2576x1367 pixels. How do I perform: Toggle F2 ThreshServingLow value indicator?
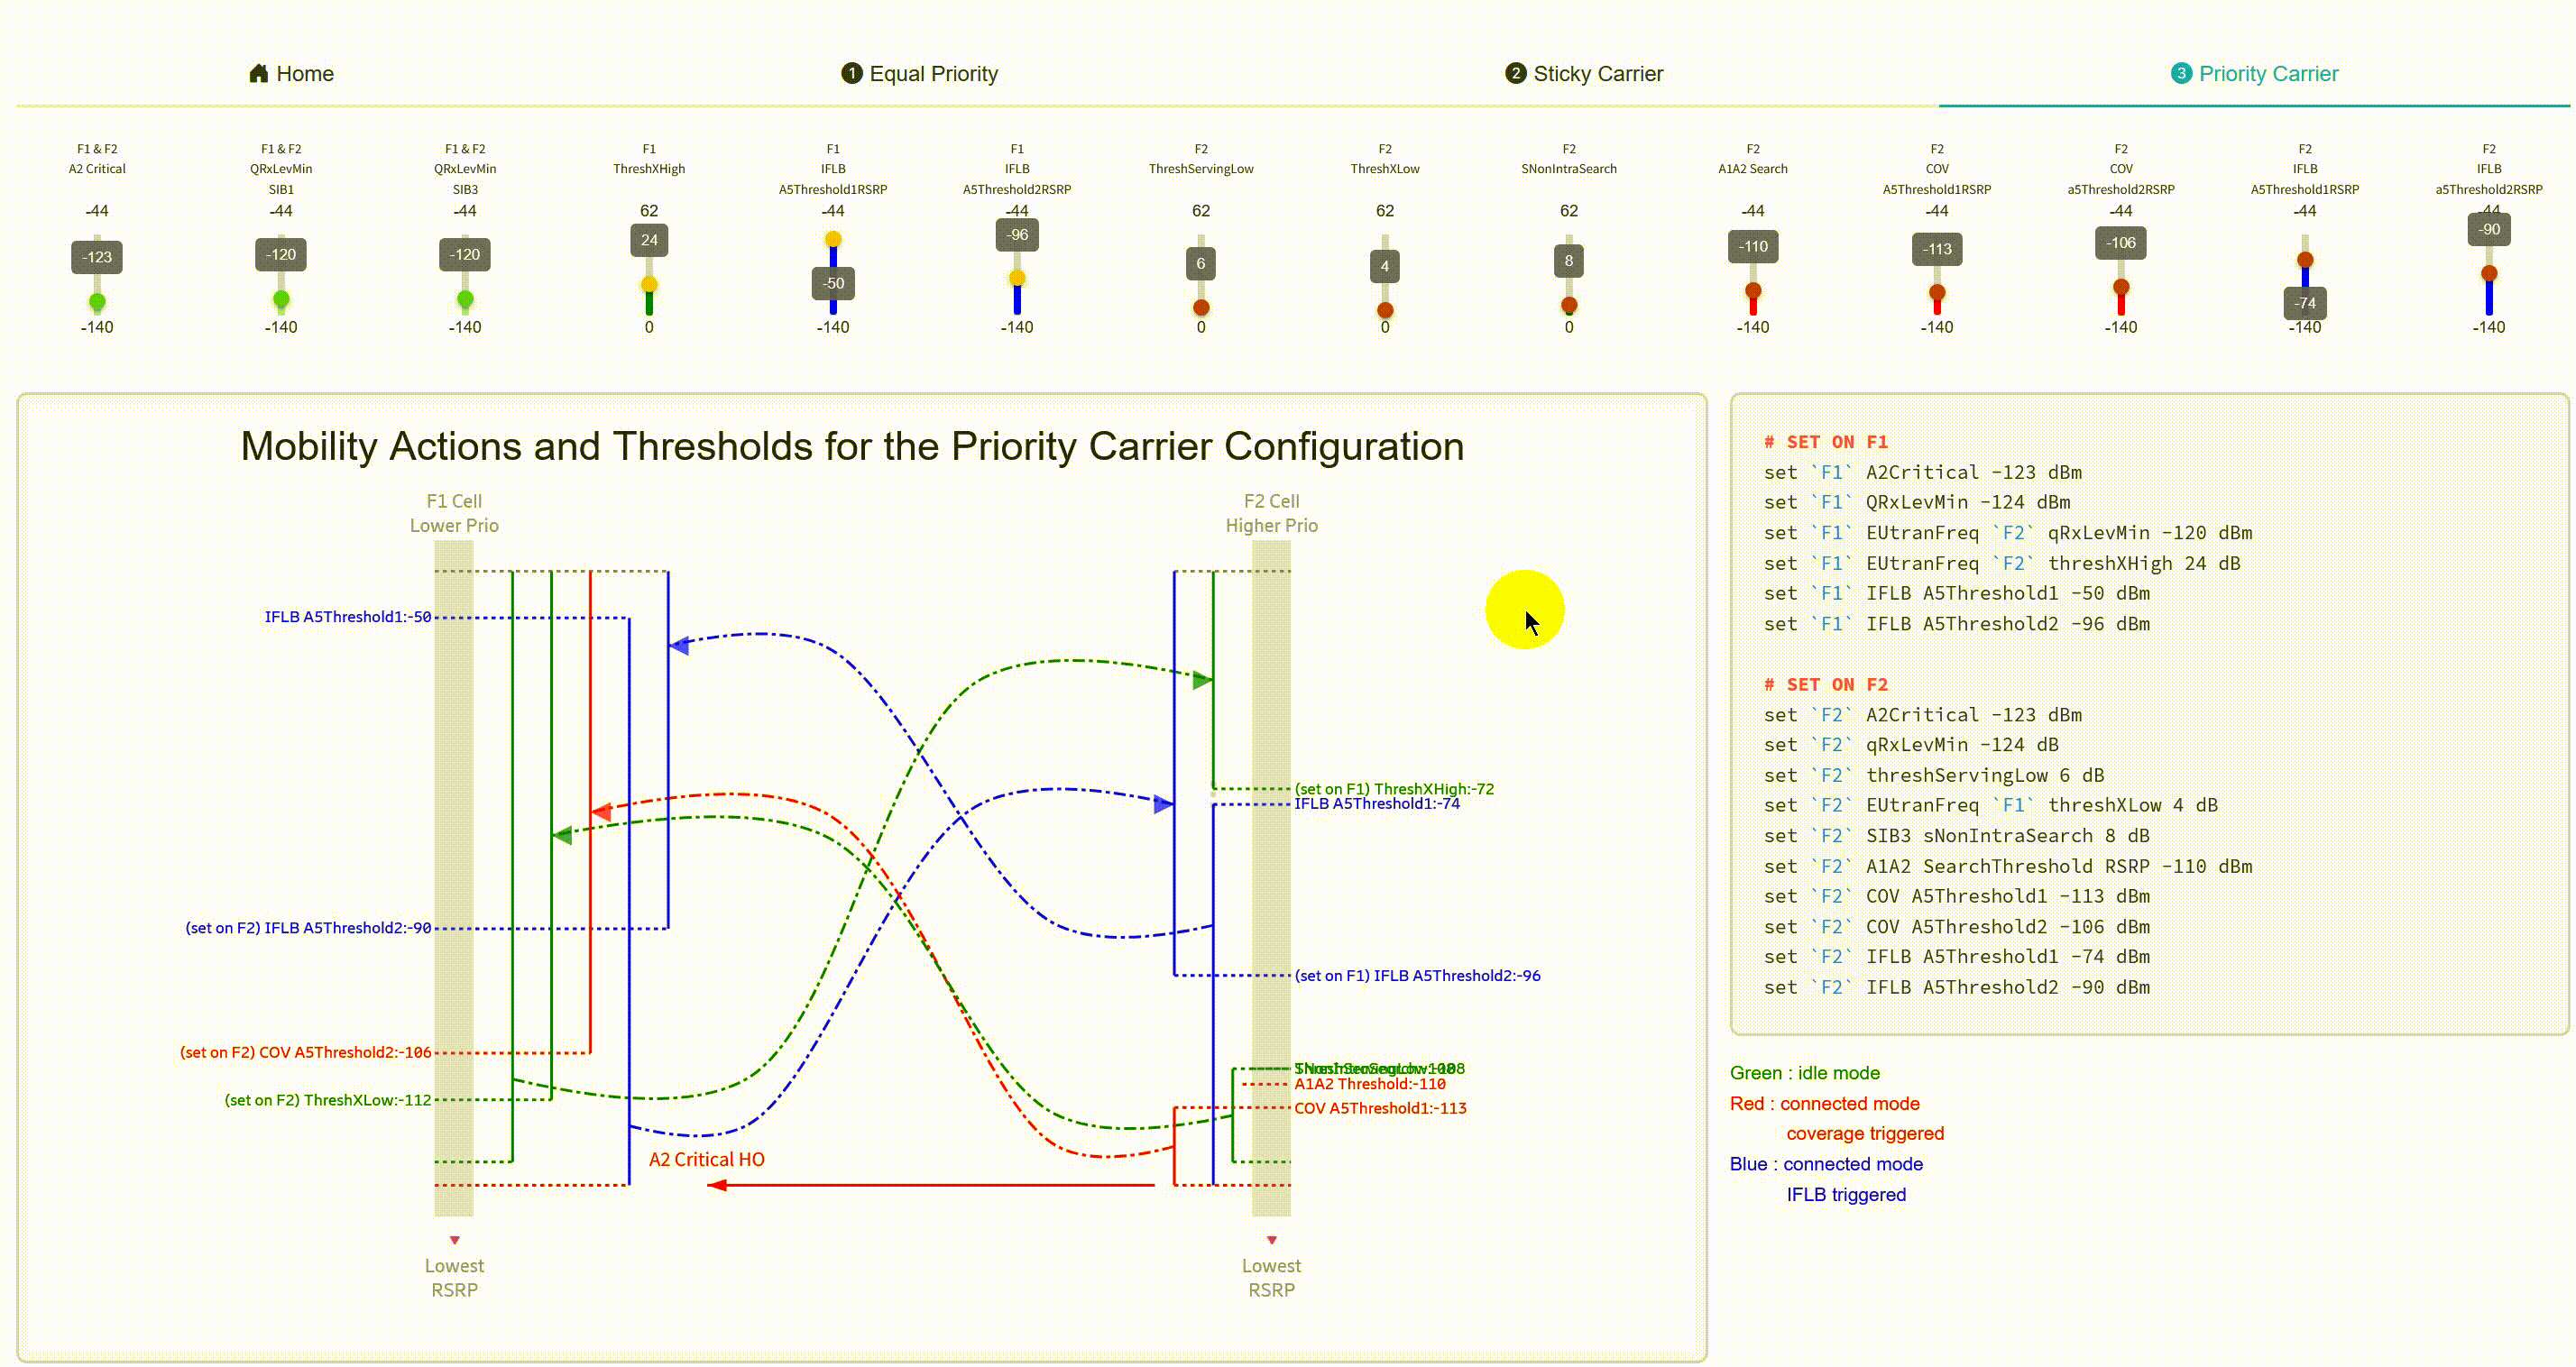click(x=1200, y=262)
